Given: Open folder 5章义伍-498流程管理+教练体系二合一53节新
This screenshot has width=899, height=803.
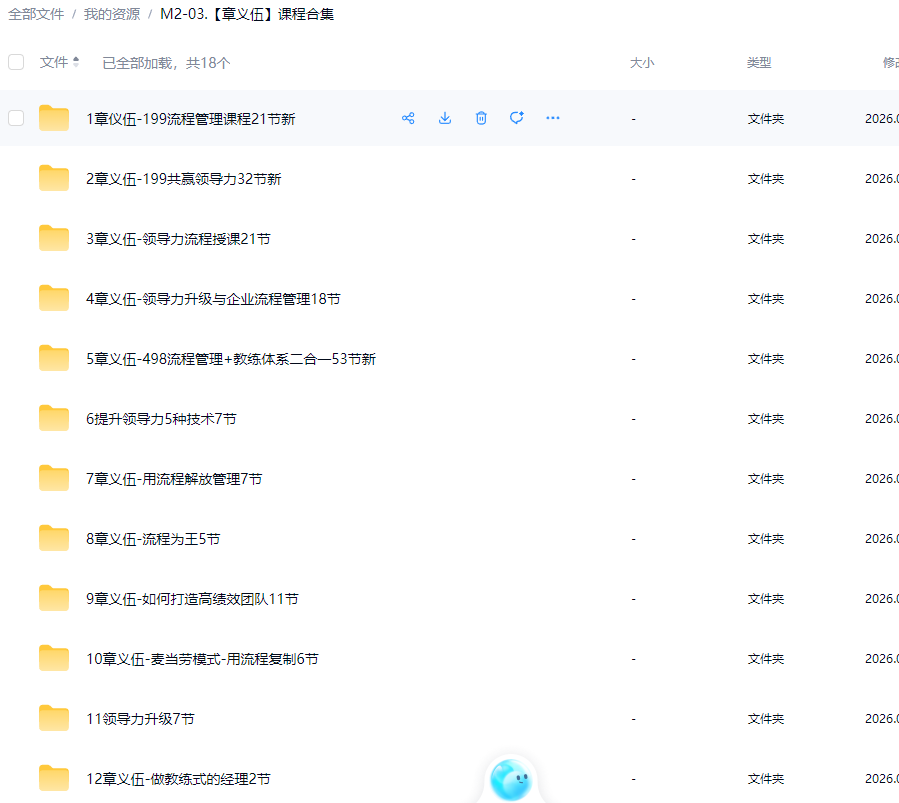Looking at the screenshot, I should click(230, 358).
